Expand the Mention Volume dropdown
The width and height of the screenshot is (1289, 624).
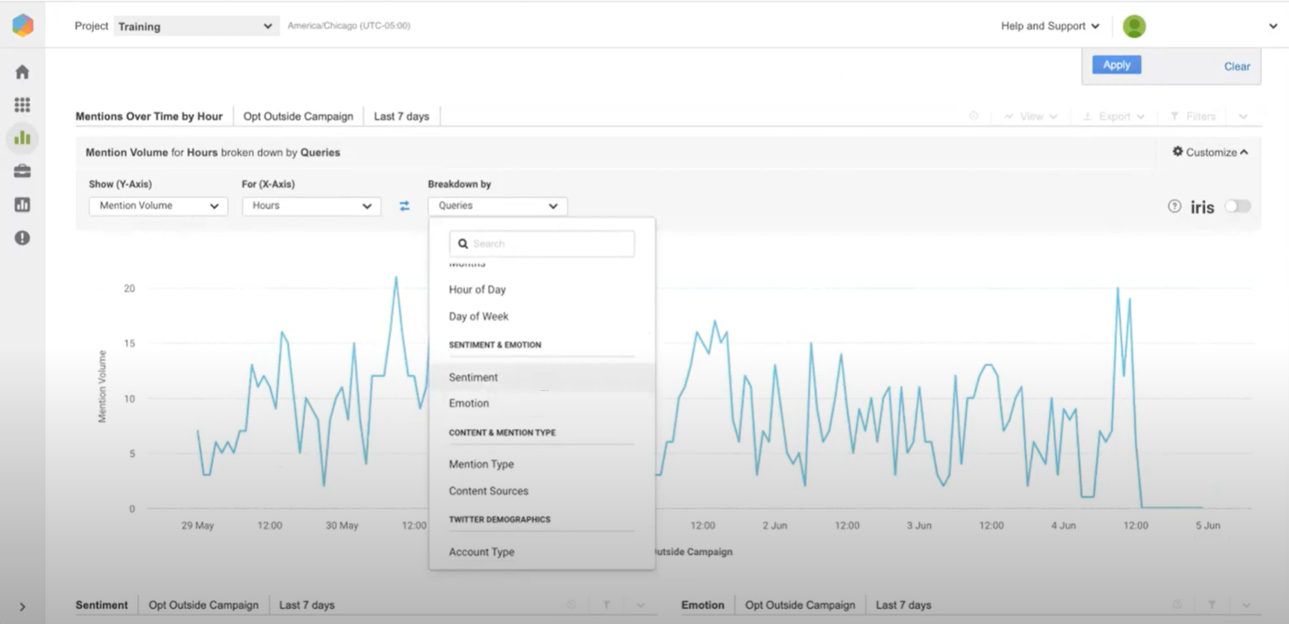(157, 205)
